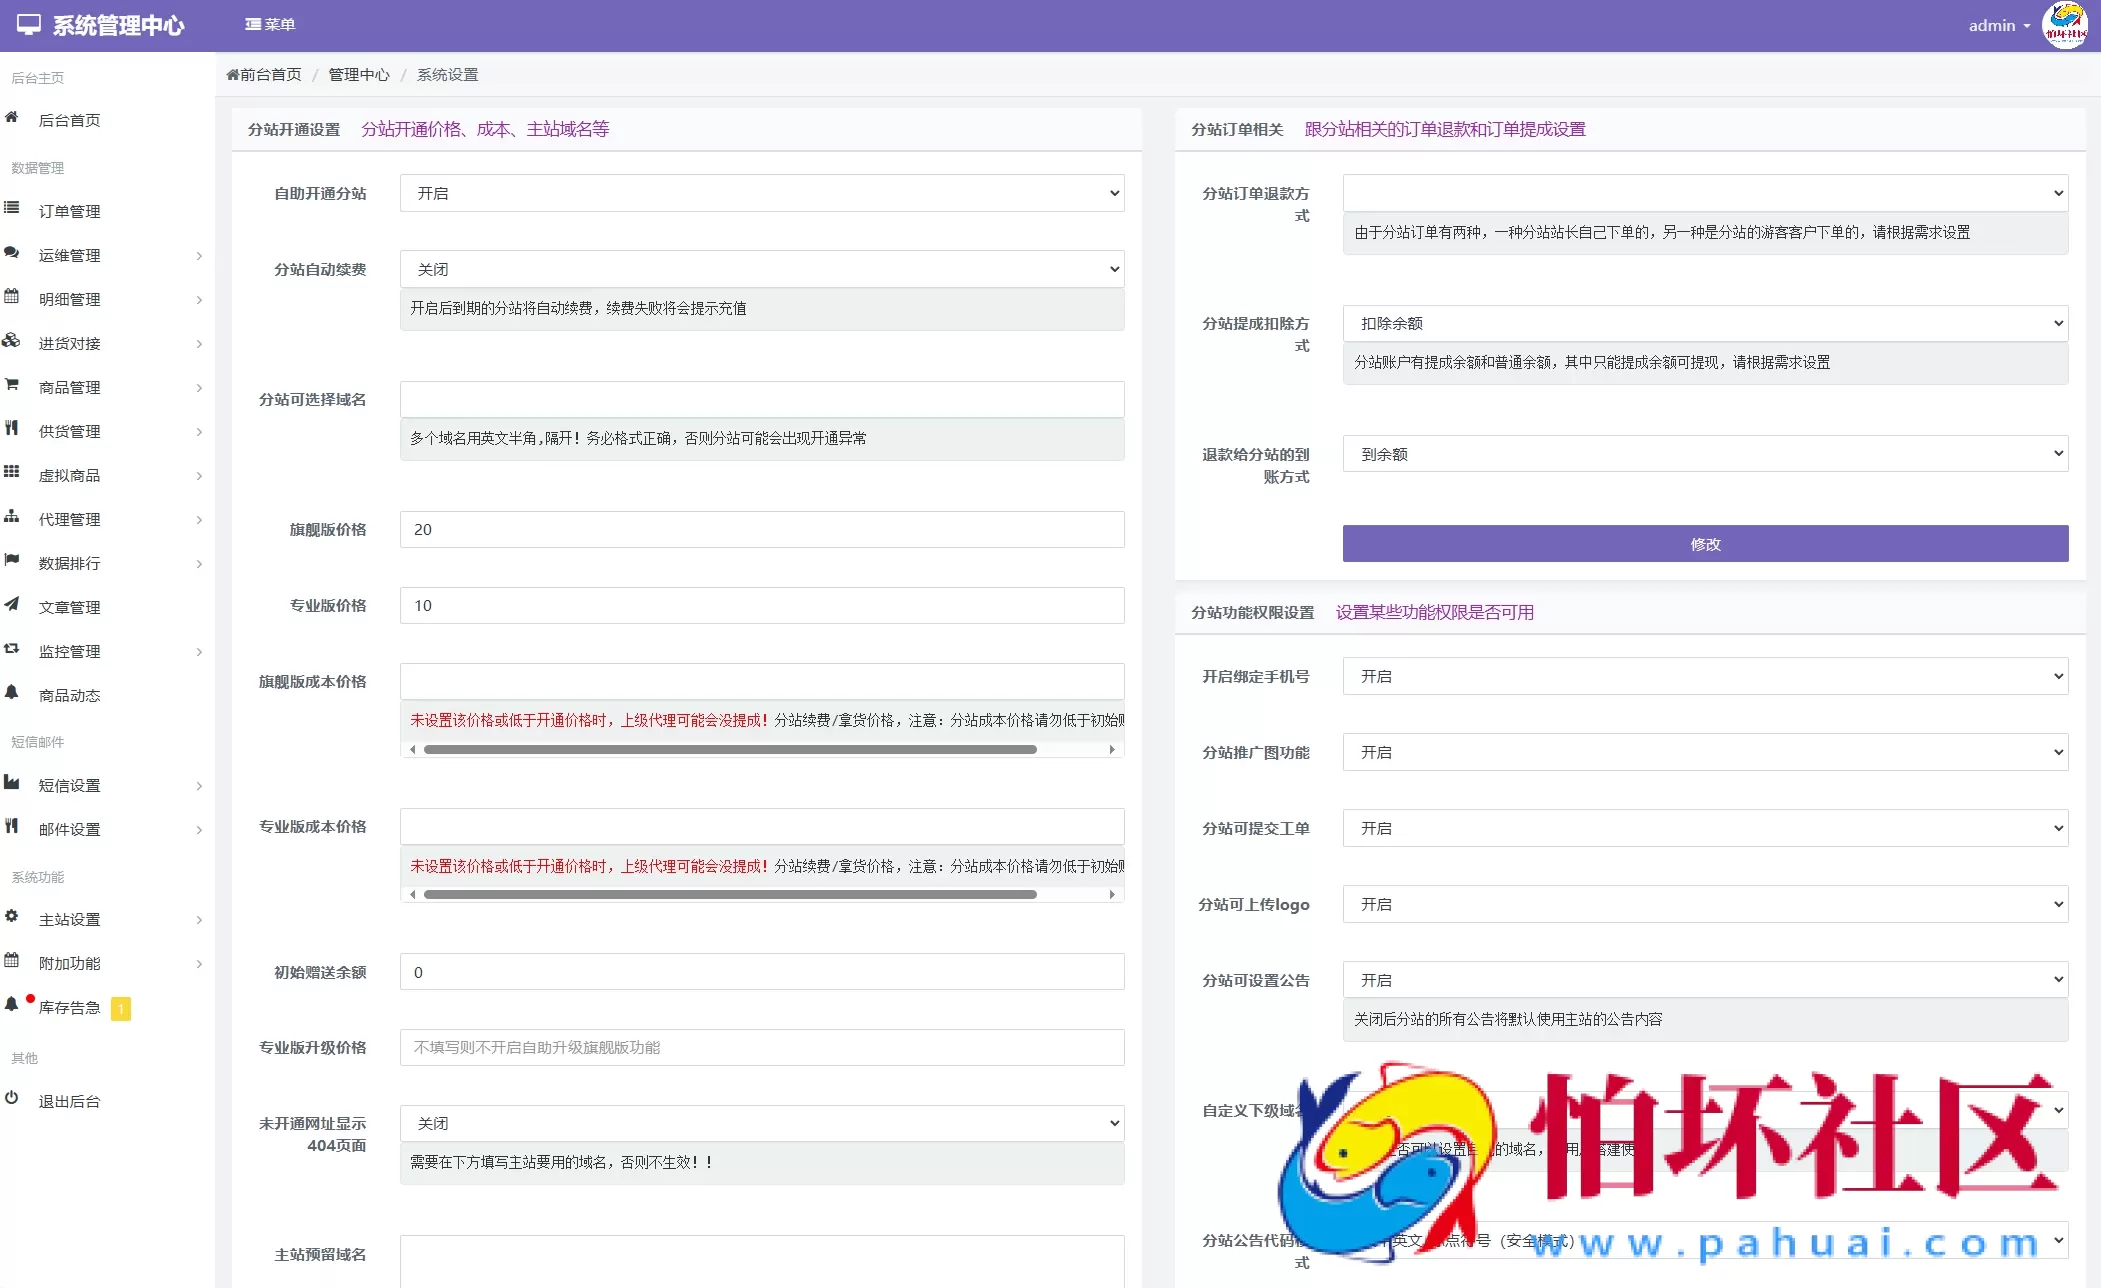The width and height of the screenshot is (2101, 1288).
Task: Click the shopping cart icon for 商品管理
Action: pos(12,385)
